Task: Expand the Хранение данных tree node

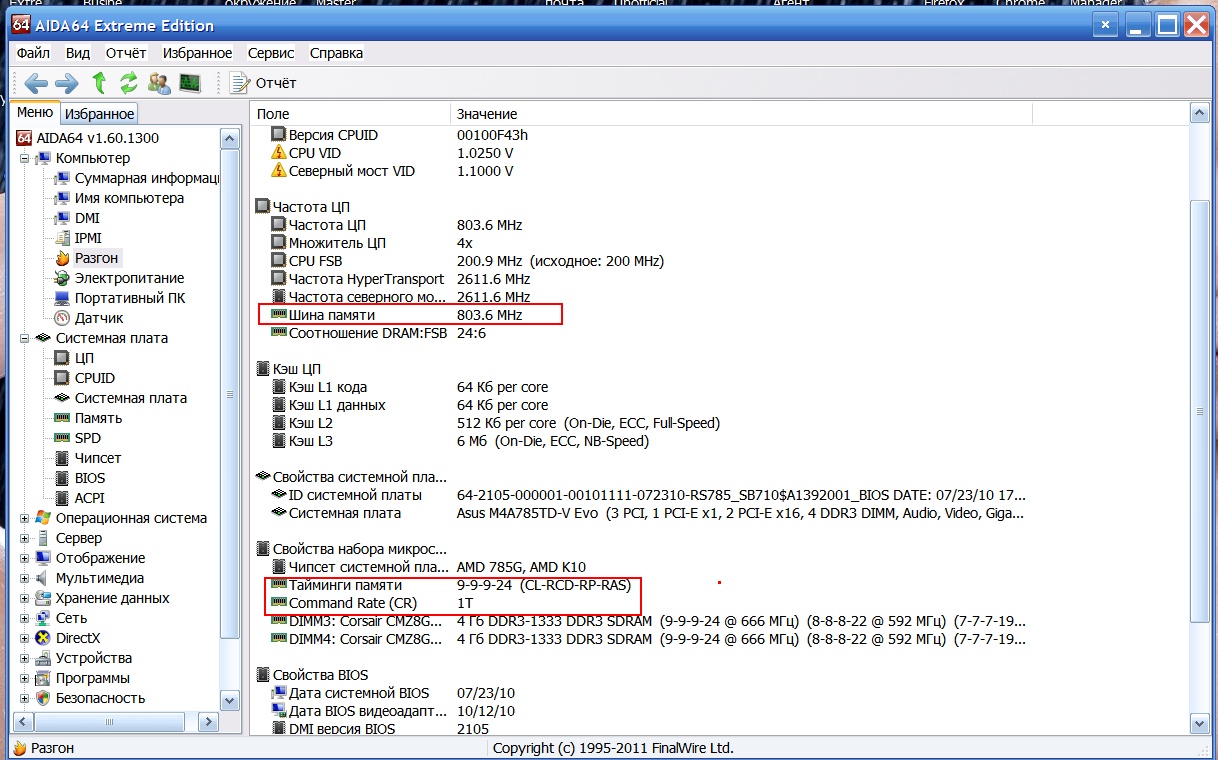Action: point(25,598)
